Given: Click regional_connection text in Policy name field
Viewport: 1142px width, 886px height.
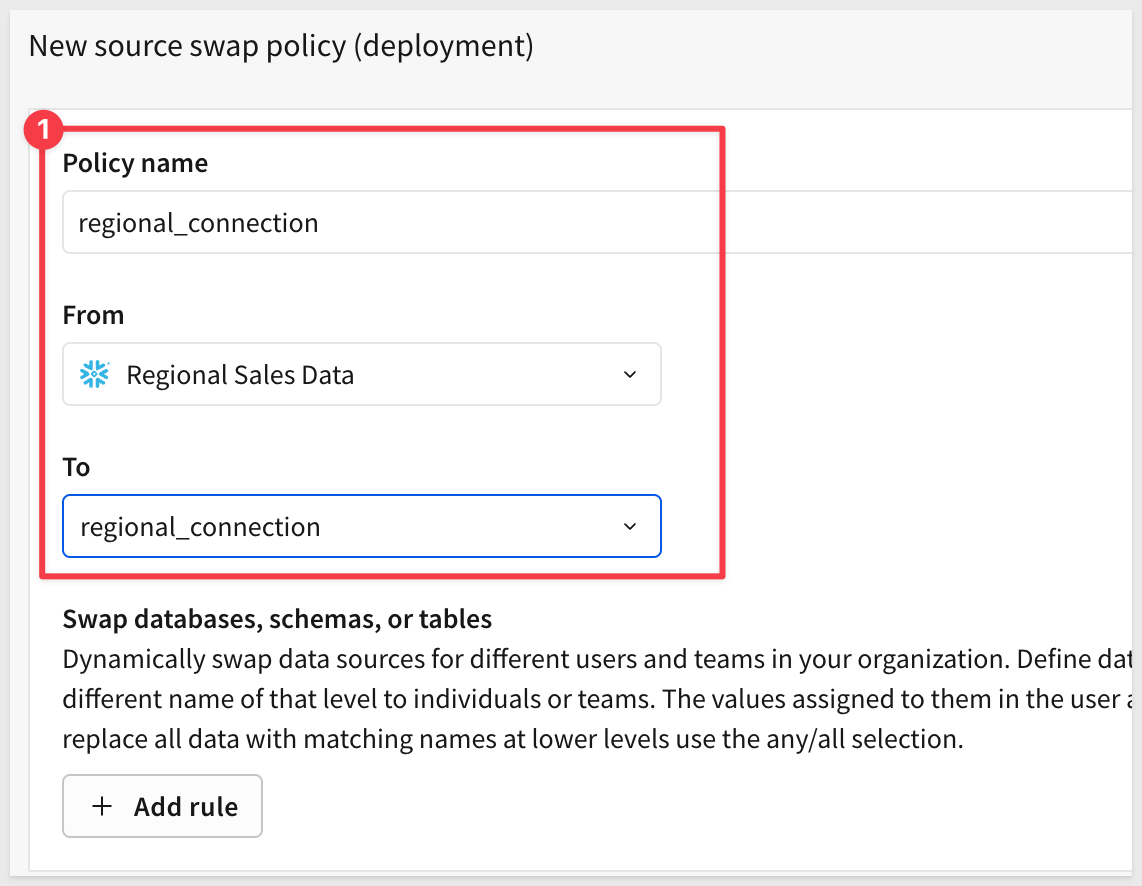Looking at the screenshot, I should (x=198, y=223).
